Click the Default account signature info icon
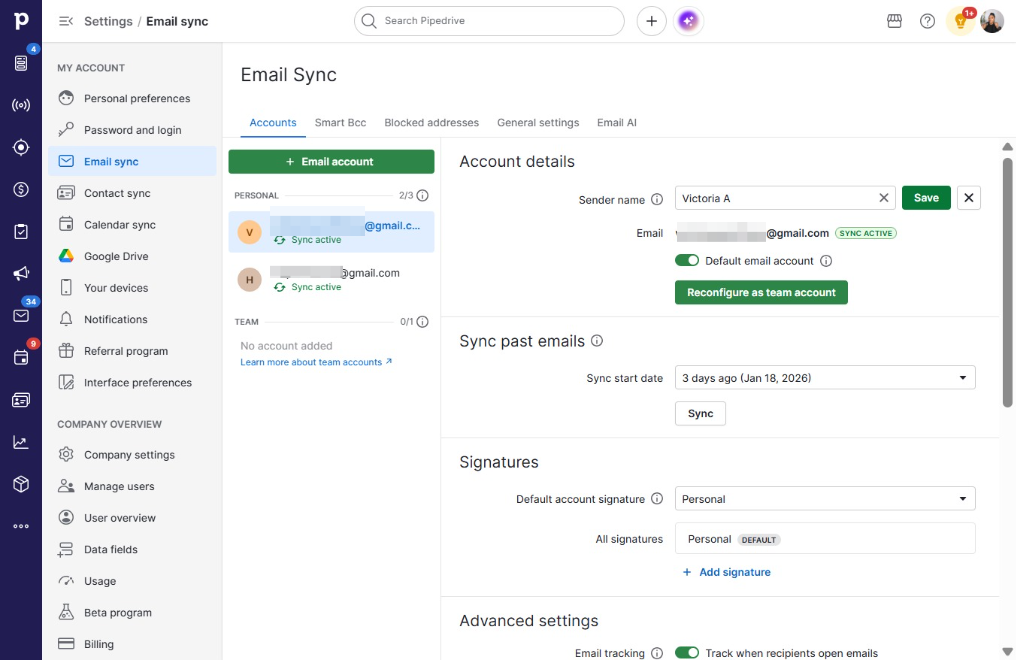This screenshot has height=660, width=1016. pyautogui.click(x=657, y=499)
